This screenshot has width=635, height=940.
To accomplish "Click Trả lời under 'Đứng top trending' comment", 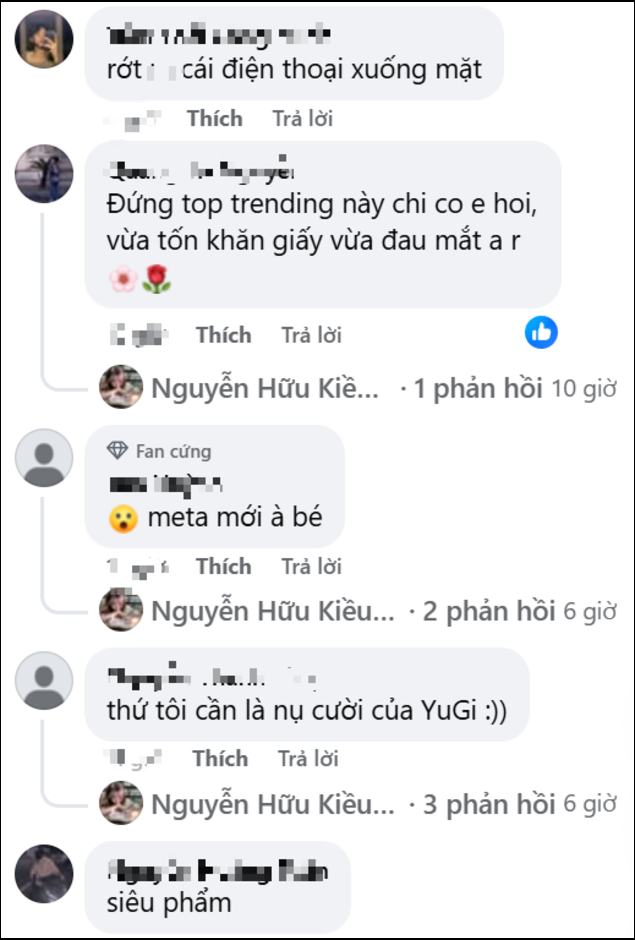I will 312,335.
